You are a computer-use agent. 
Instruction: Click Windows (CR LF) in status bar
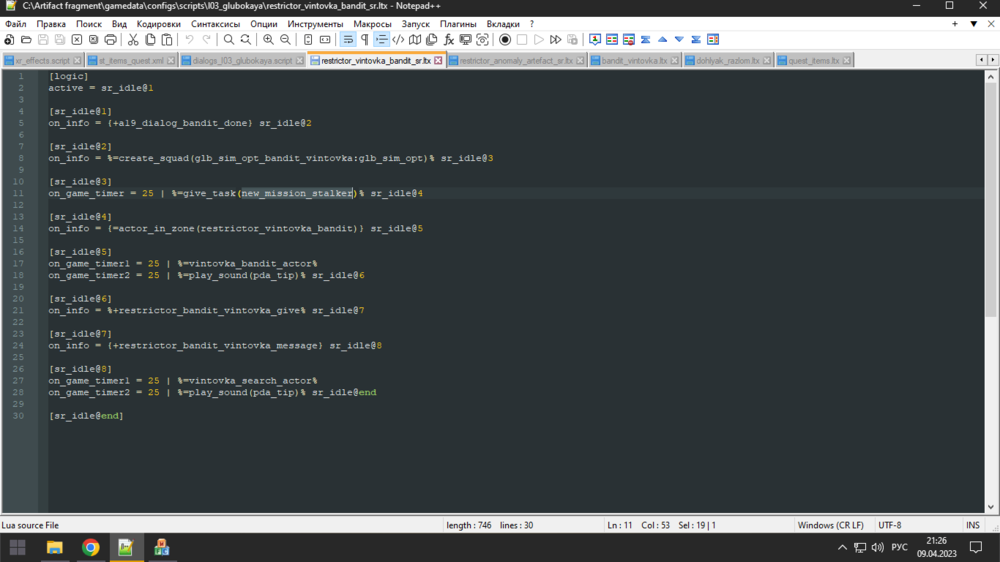[x=830, y=526]
